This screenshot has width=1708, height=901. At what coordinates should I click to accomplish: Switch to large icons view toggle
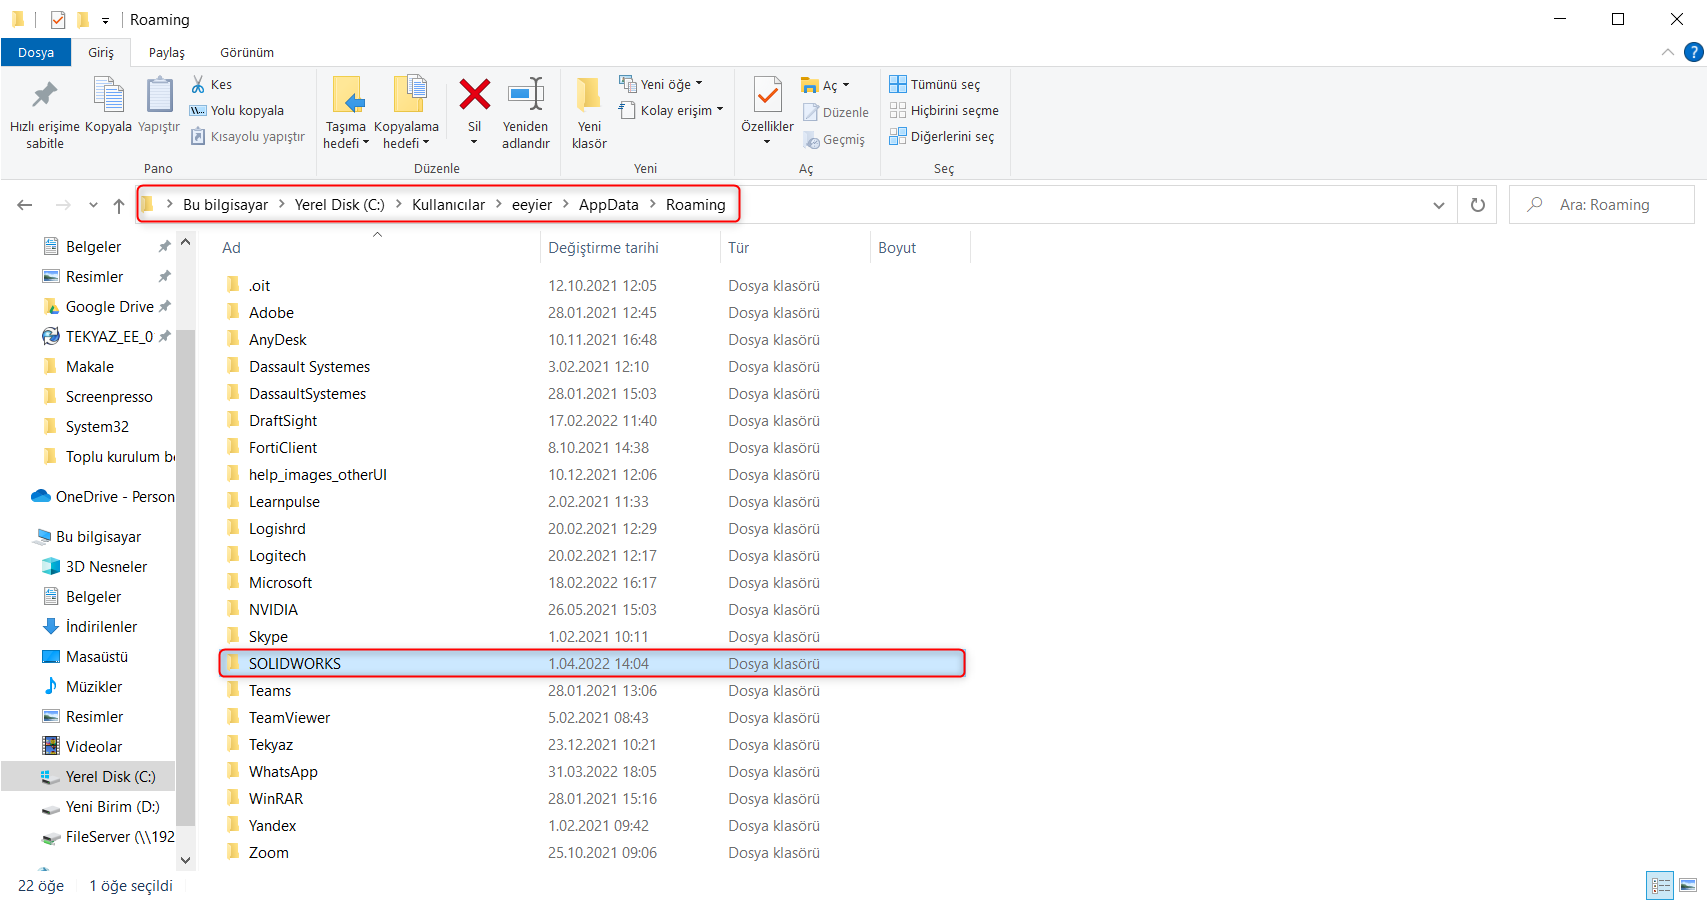1688,886
